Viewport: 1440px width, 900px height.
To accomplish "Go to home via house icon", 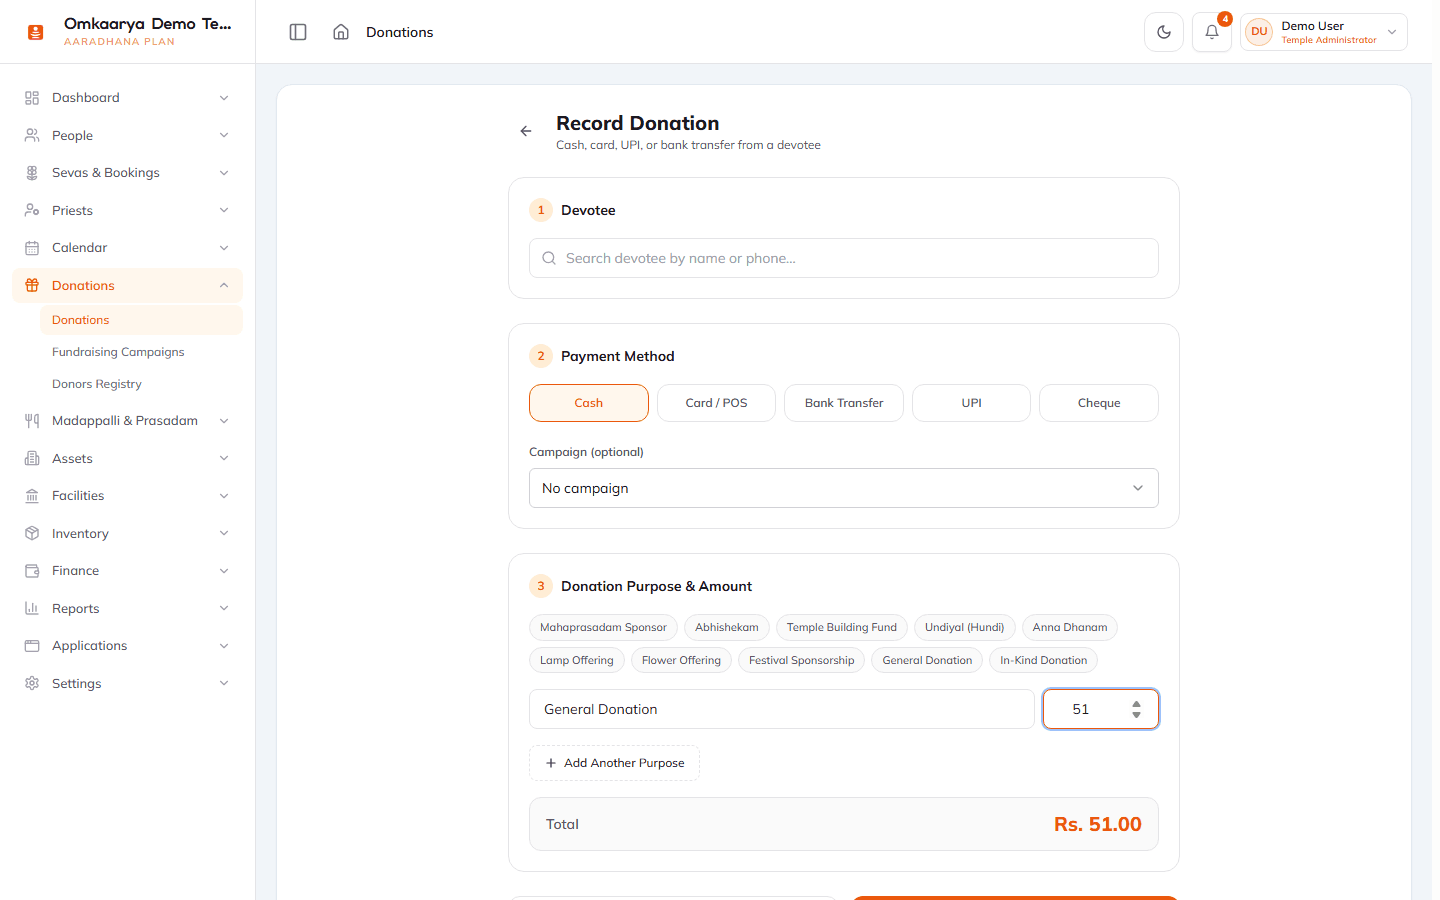I will [341, 32].
